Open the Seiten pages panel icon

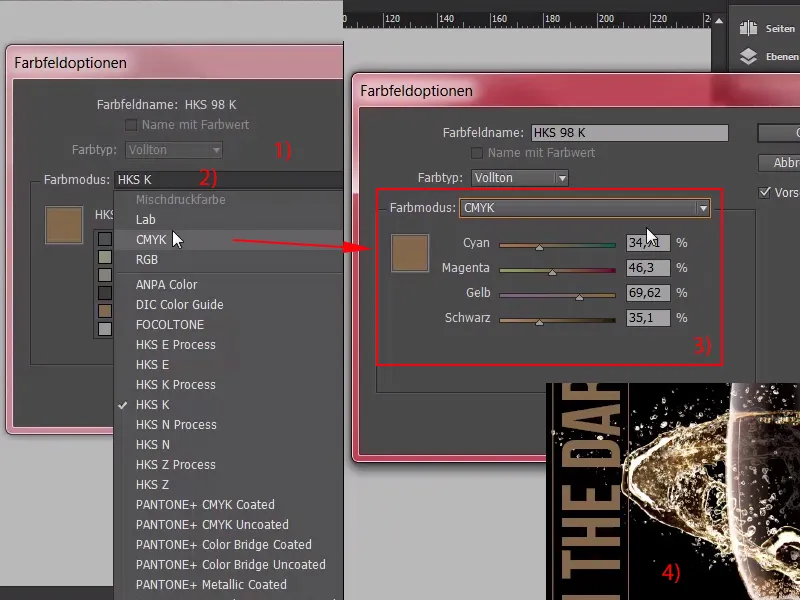coord(748,28)
